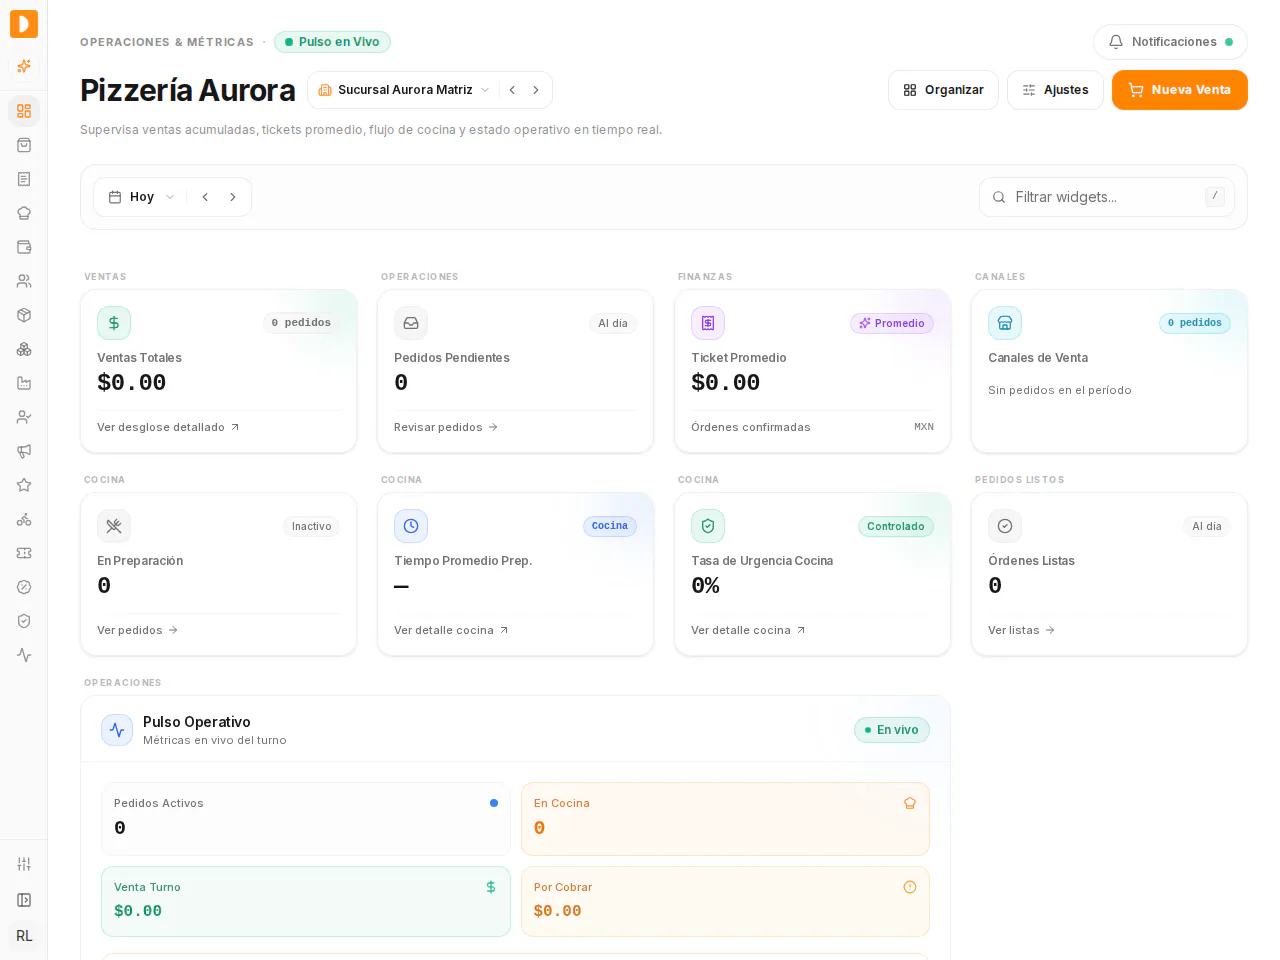Open Ver detalle cocina under Tiempo Promedio Prep.

451,630
